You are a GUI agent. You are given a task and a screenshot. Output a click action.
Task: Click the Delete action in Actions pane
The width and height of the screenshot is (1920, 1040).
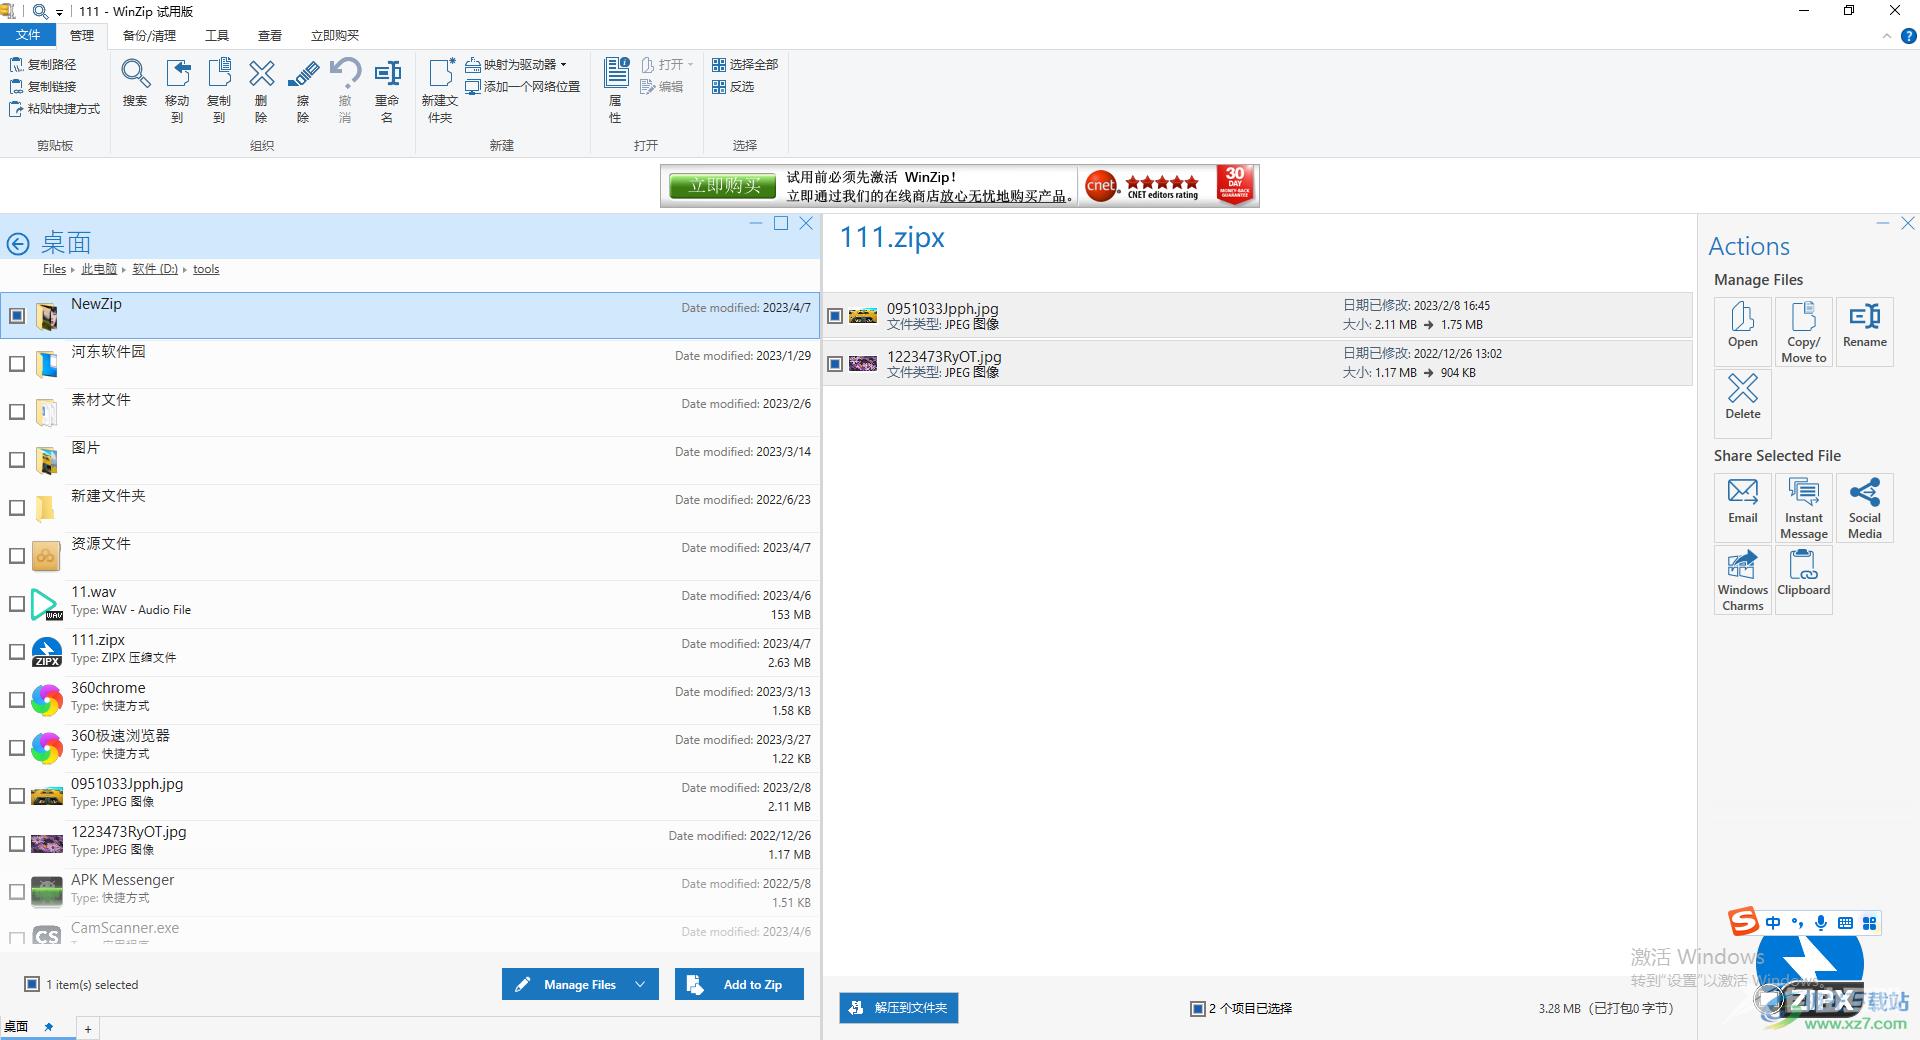tap(1743, 403)
